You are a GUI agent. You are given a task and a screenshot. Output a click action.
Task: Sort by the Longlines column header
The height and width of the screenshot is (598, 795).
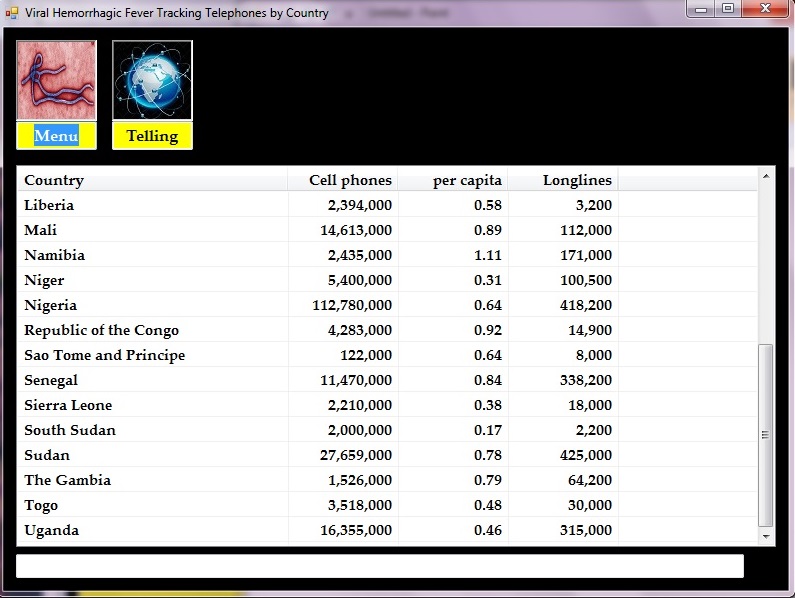click(x=563, y=180)
